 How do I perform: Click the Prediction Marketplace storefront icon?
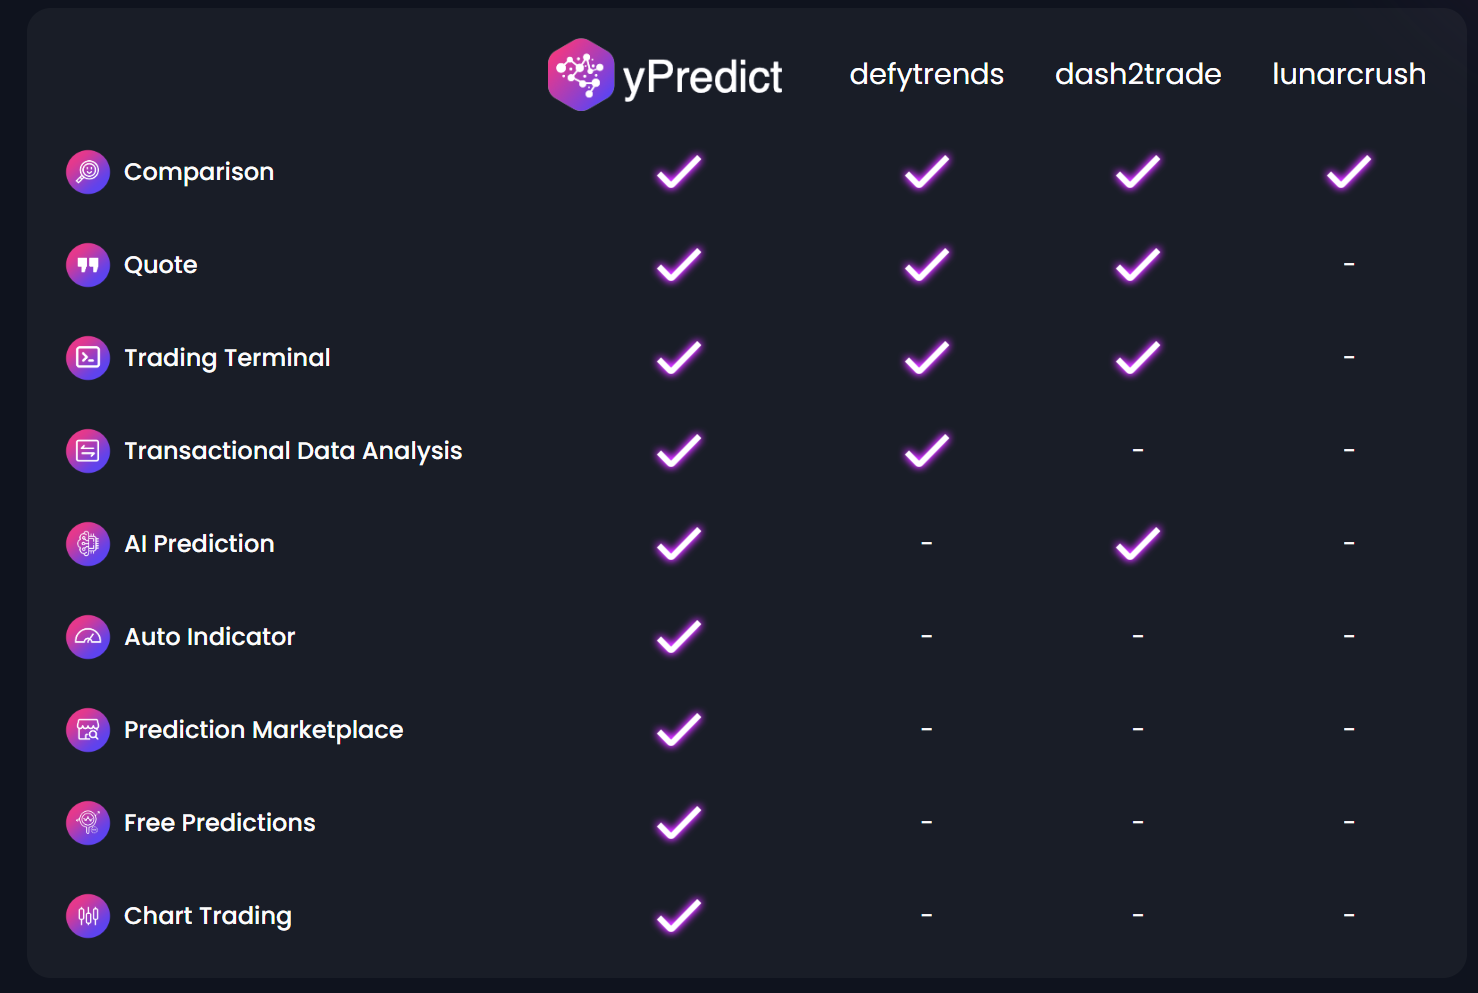click(x=88, y=730)
